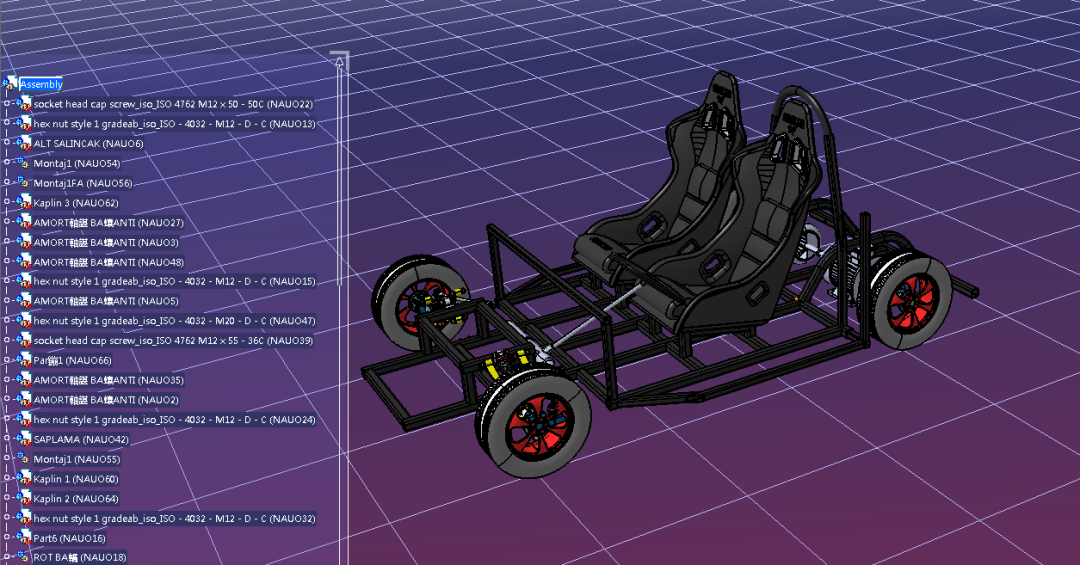The height and width of the screenshot is (565, 1080).
Task: Click the Kaplin 3 (NAUO62) part icon
Action: pos(23,202)
